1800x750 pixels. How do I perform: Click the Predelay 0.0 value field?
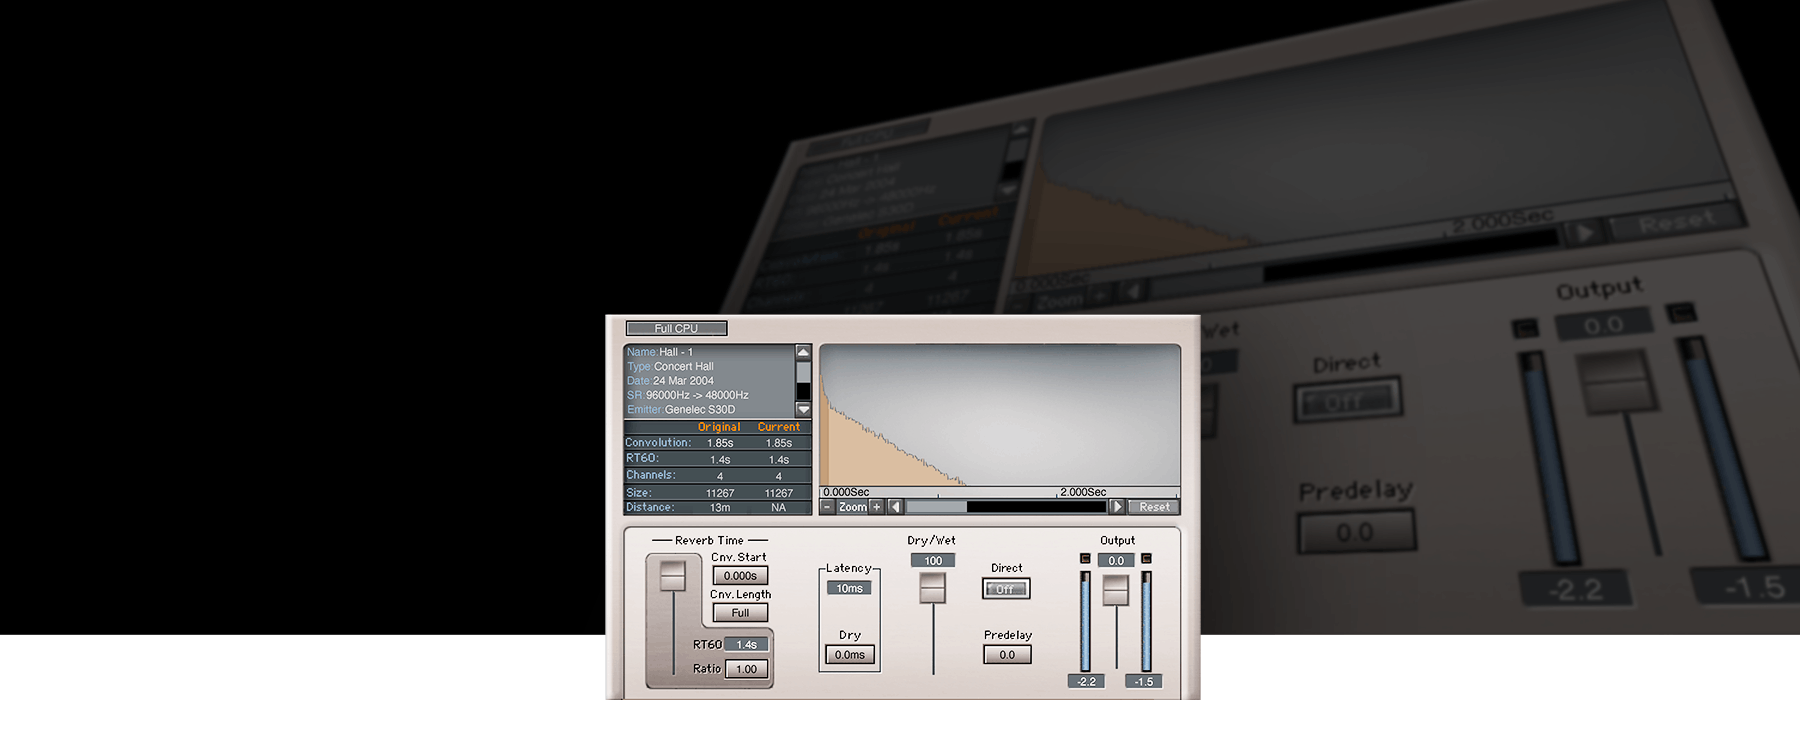tap(1007, 655)
